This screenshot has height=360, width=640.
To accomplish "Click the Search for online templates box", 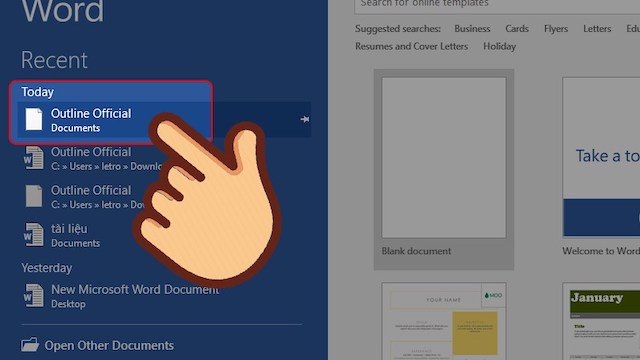I will pos(497,5).
